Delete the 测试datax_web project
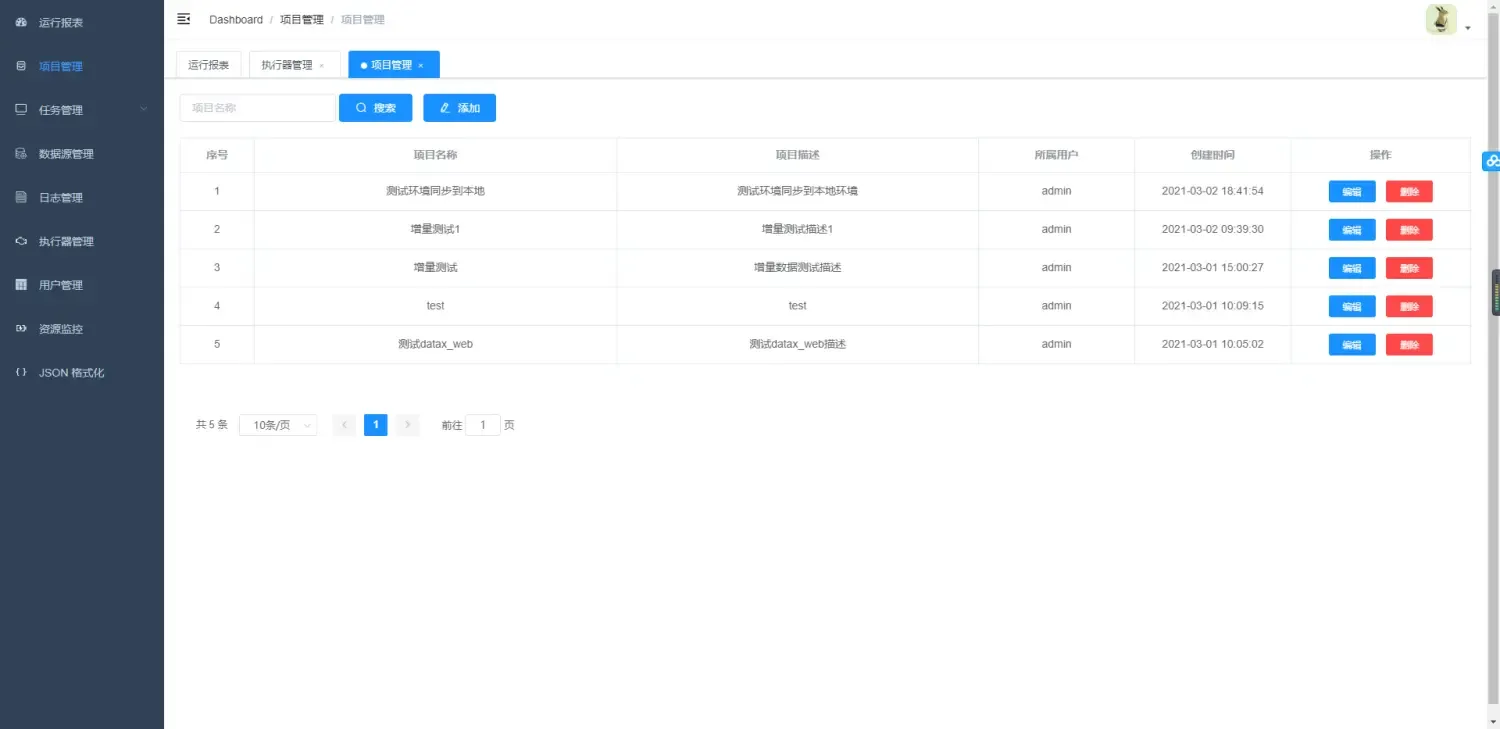1500x729 pixels. (x=1409, y=344)
